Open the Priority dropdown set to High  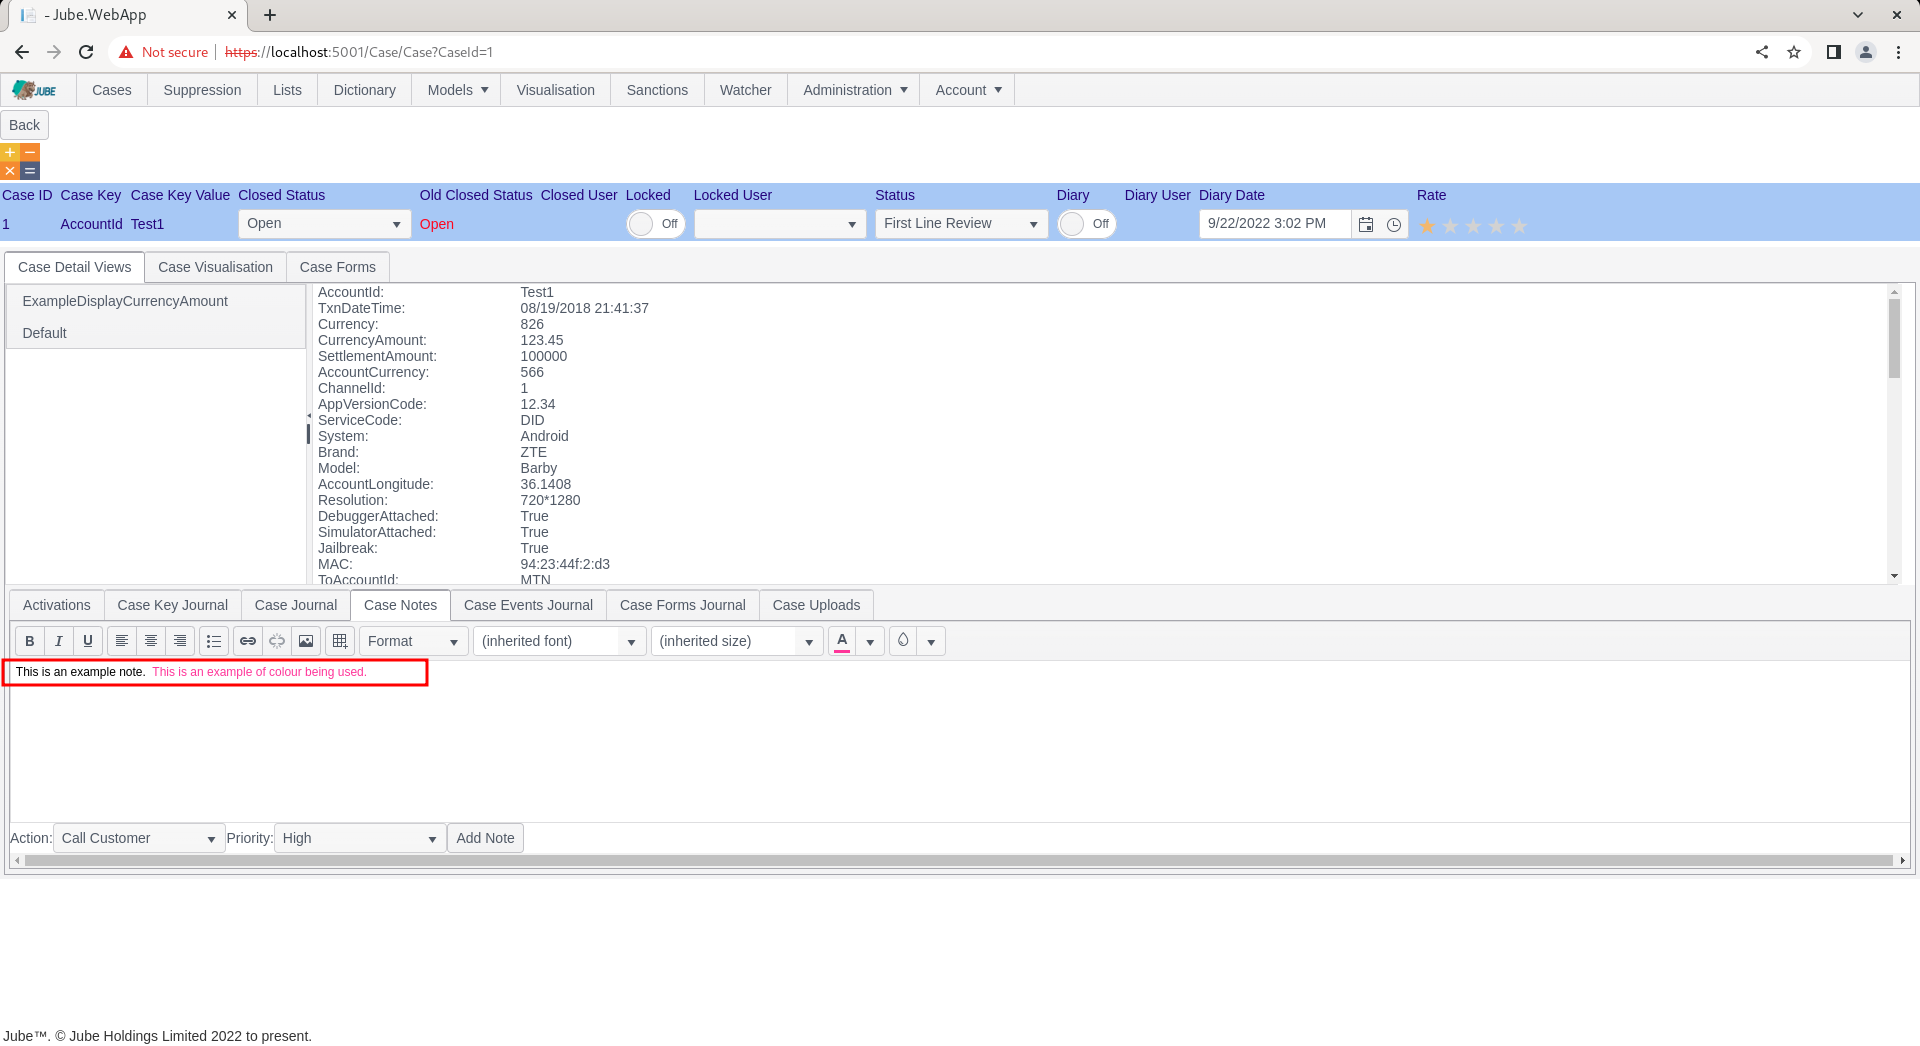(360, 838)
